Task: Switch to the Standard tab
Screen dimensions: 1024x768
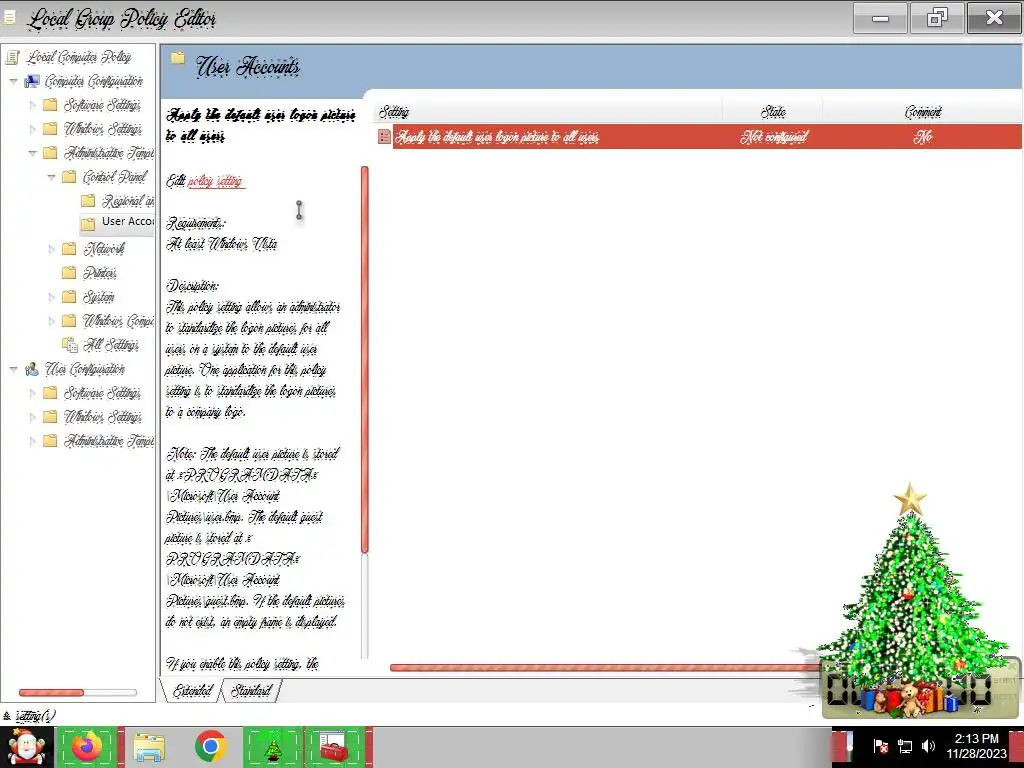Action: 251,691
